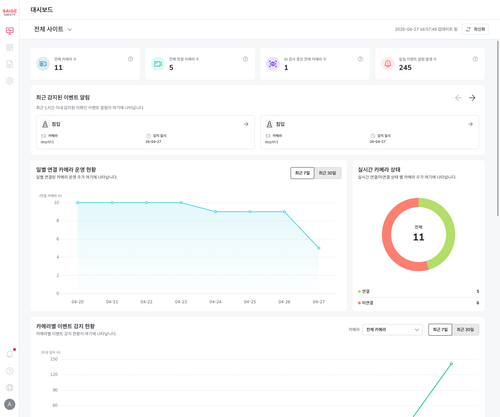
Task: Open the hexagon settings icon in sidebar
Action: (x=10, y=81)
